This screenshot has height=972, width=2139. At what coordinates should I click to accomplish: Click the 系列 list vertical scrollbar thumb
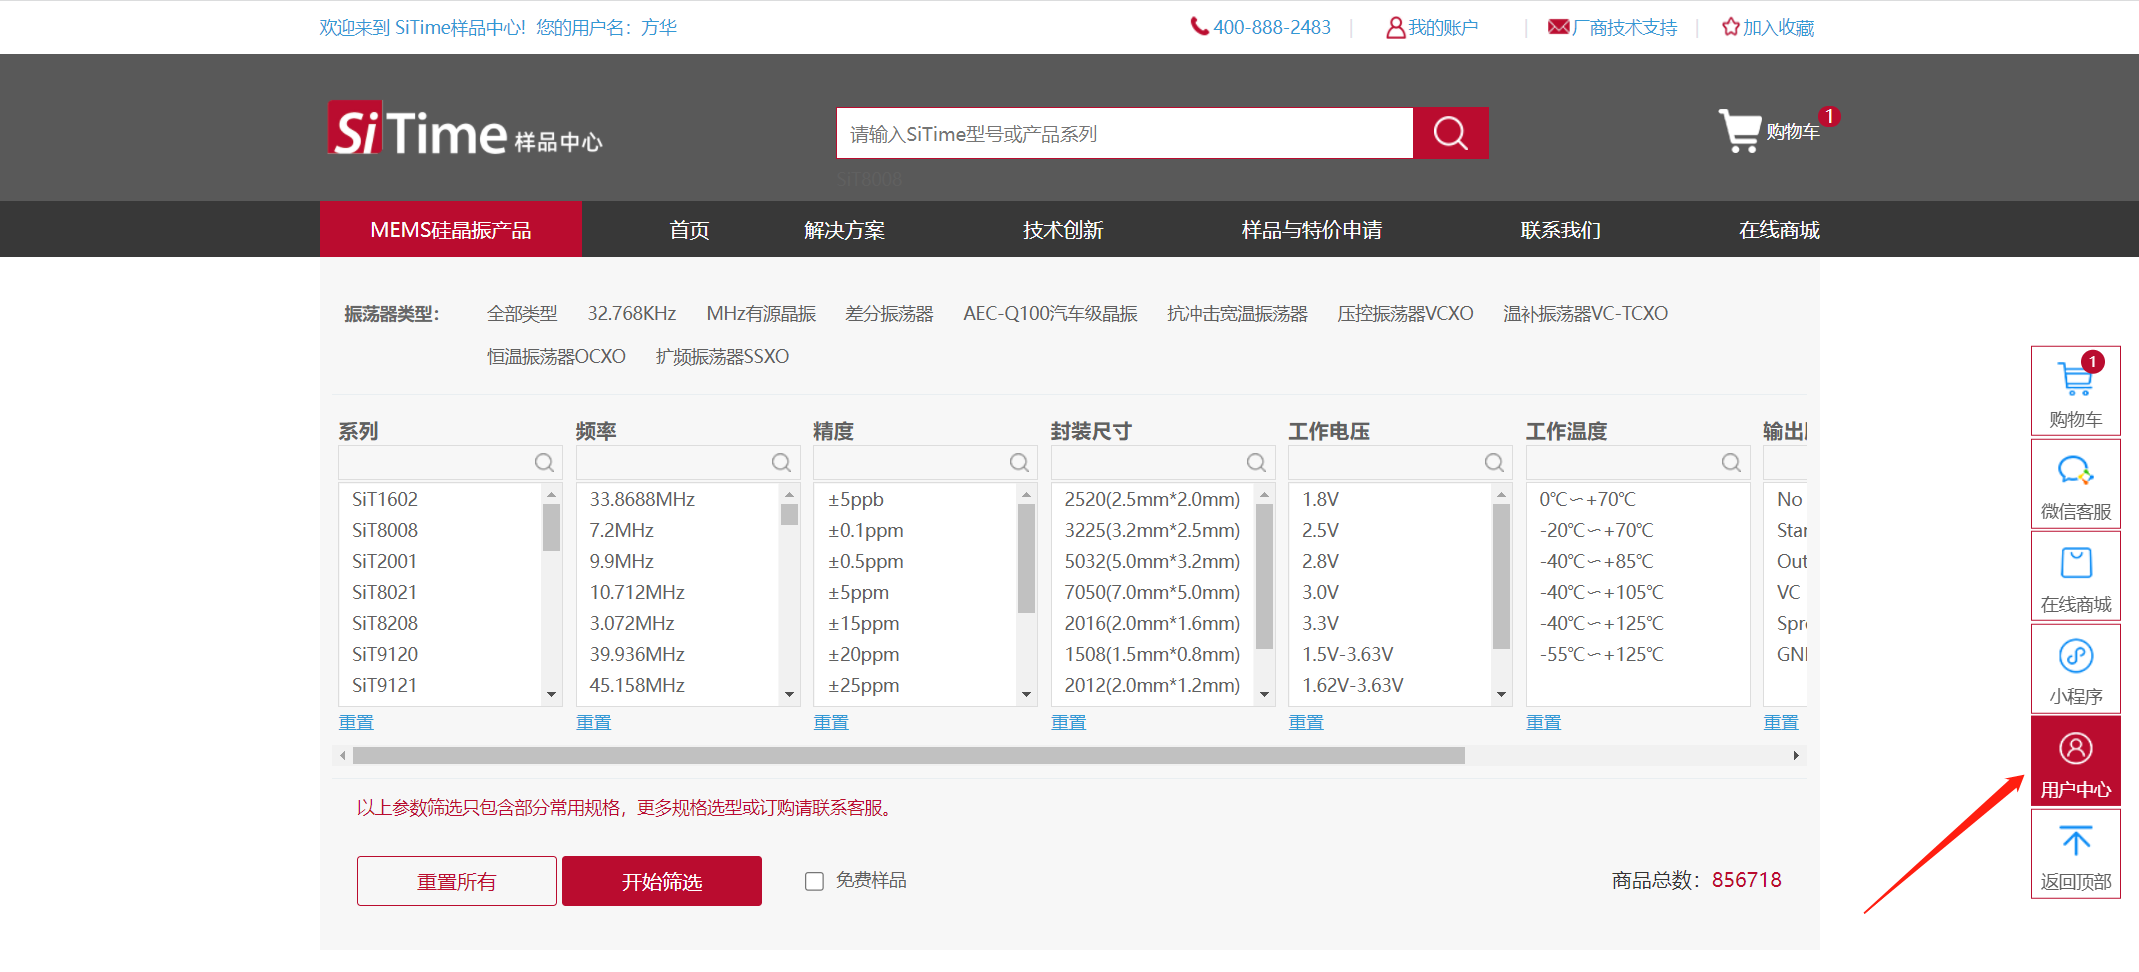pos(551,527)
